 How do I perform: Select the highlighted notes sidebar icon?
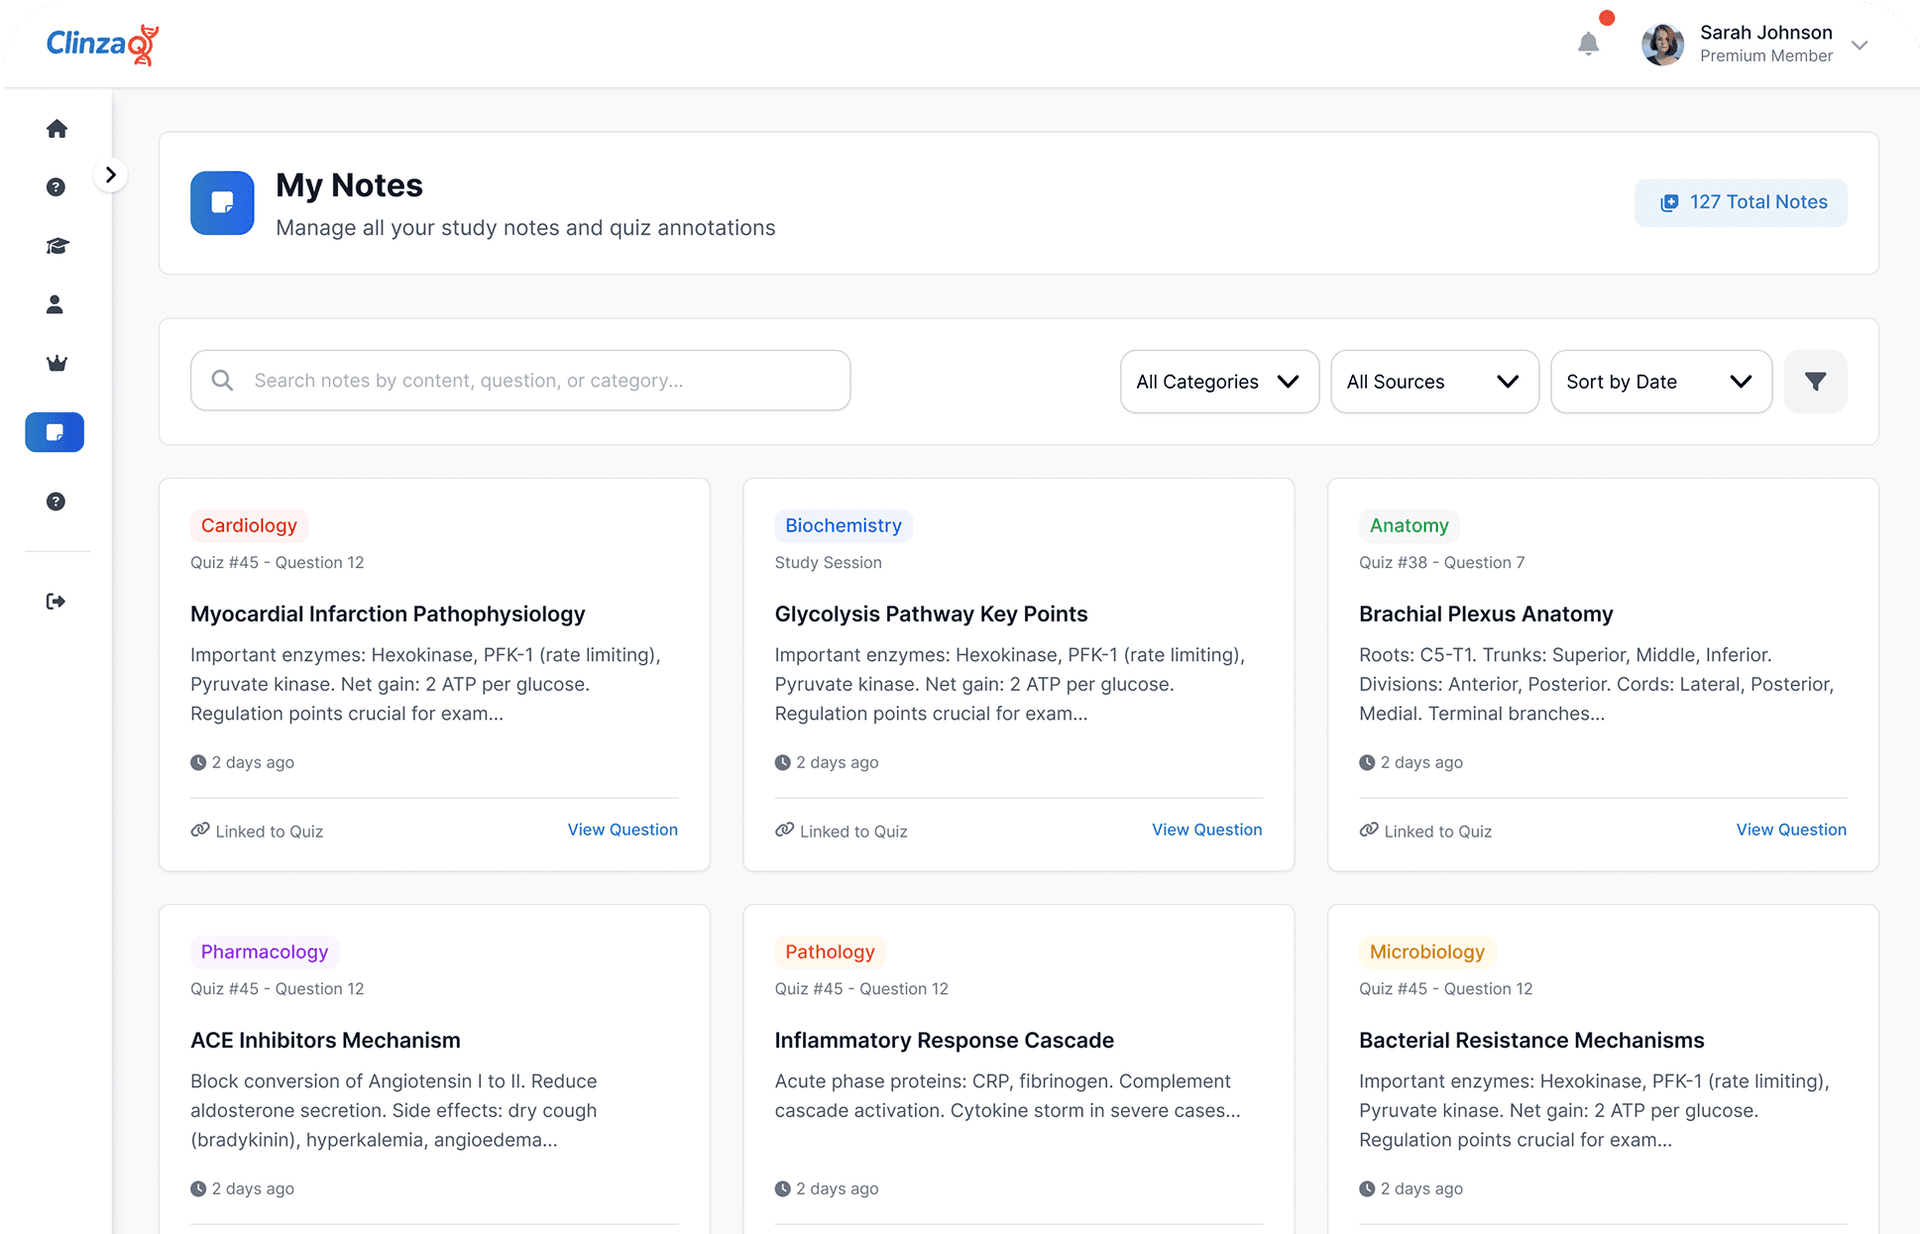pyautogui.click(x=55, y=432)
